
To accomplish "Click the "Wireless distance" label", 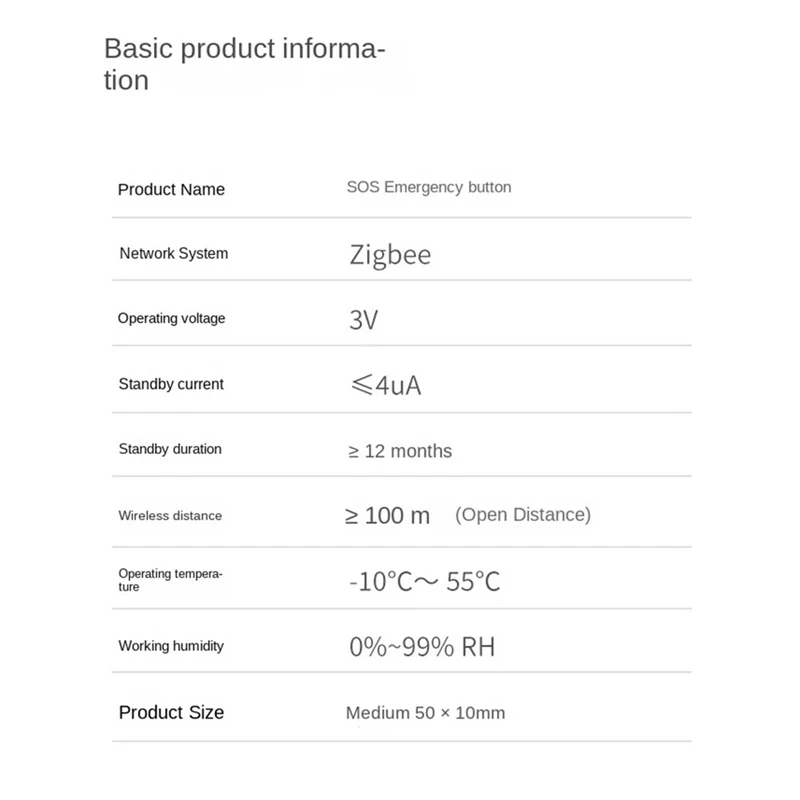I will point(170,516).
